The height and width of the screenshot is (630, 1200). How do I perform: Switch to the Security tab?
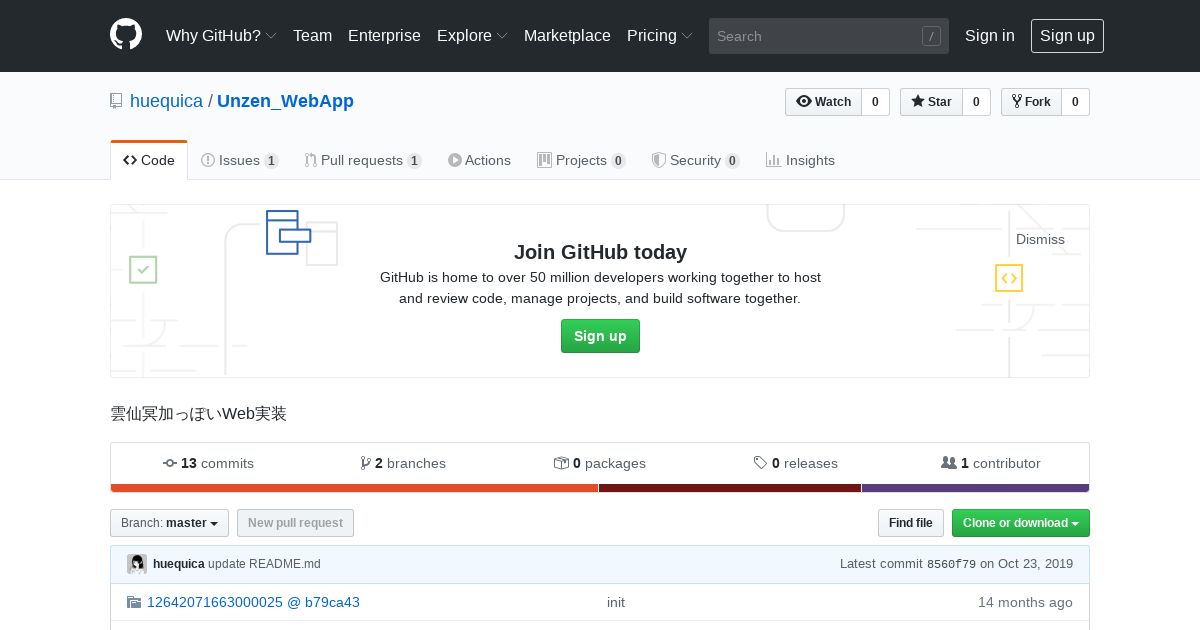[x=695, y=160]
